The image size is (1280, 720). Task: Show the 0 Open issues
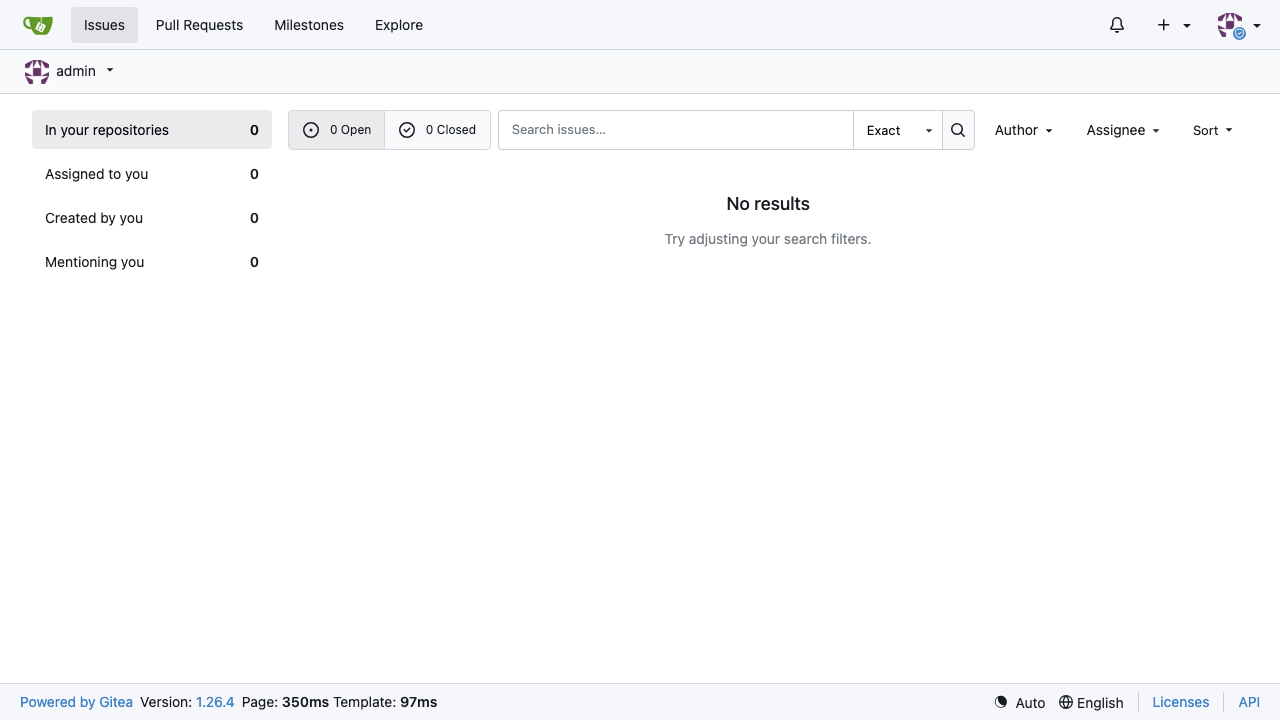pyautogui.click(x=337, y=130)
